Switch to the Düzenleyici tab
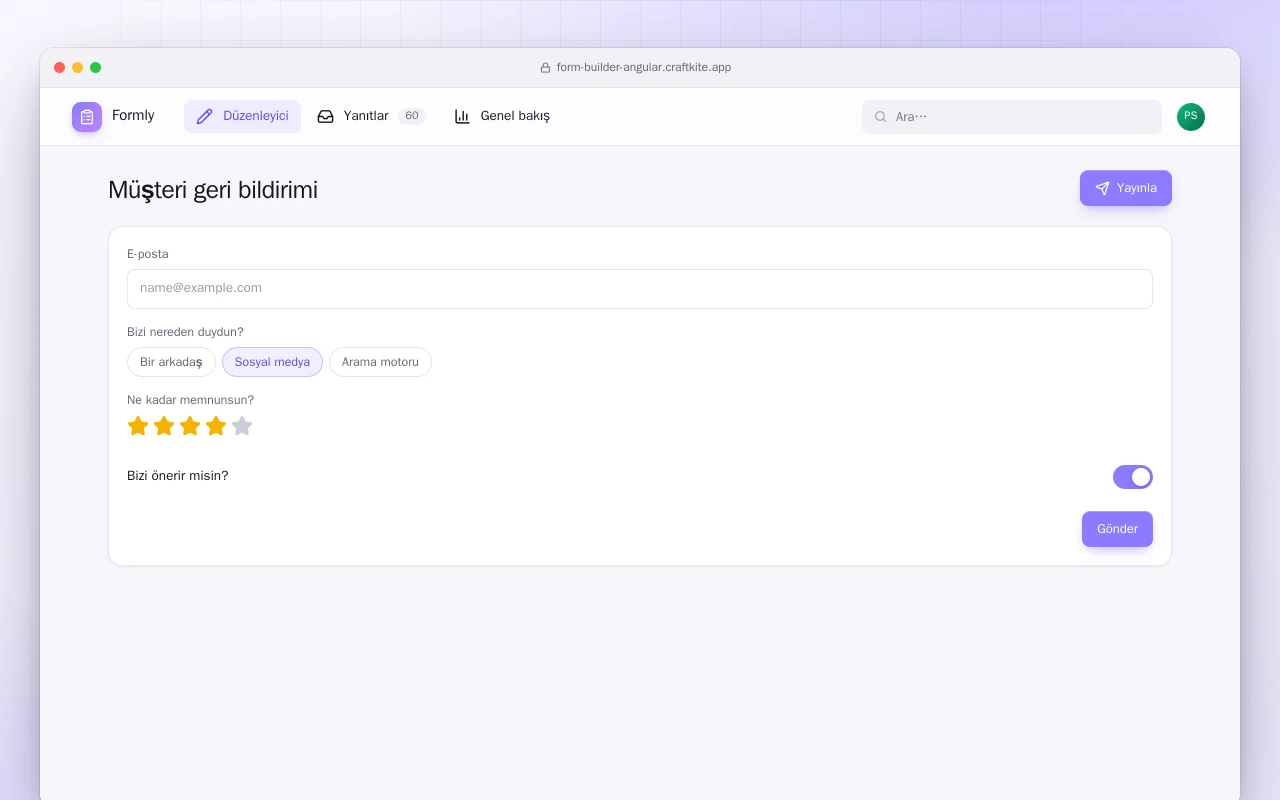The width and height of the screenshot is (1280, 800). coord(242,116)
